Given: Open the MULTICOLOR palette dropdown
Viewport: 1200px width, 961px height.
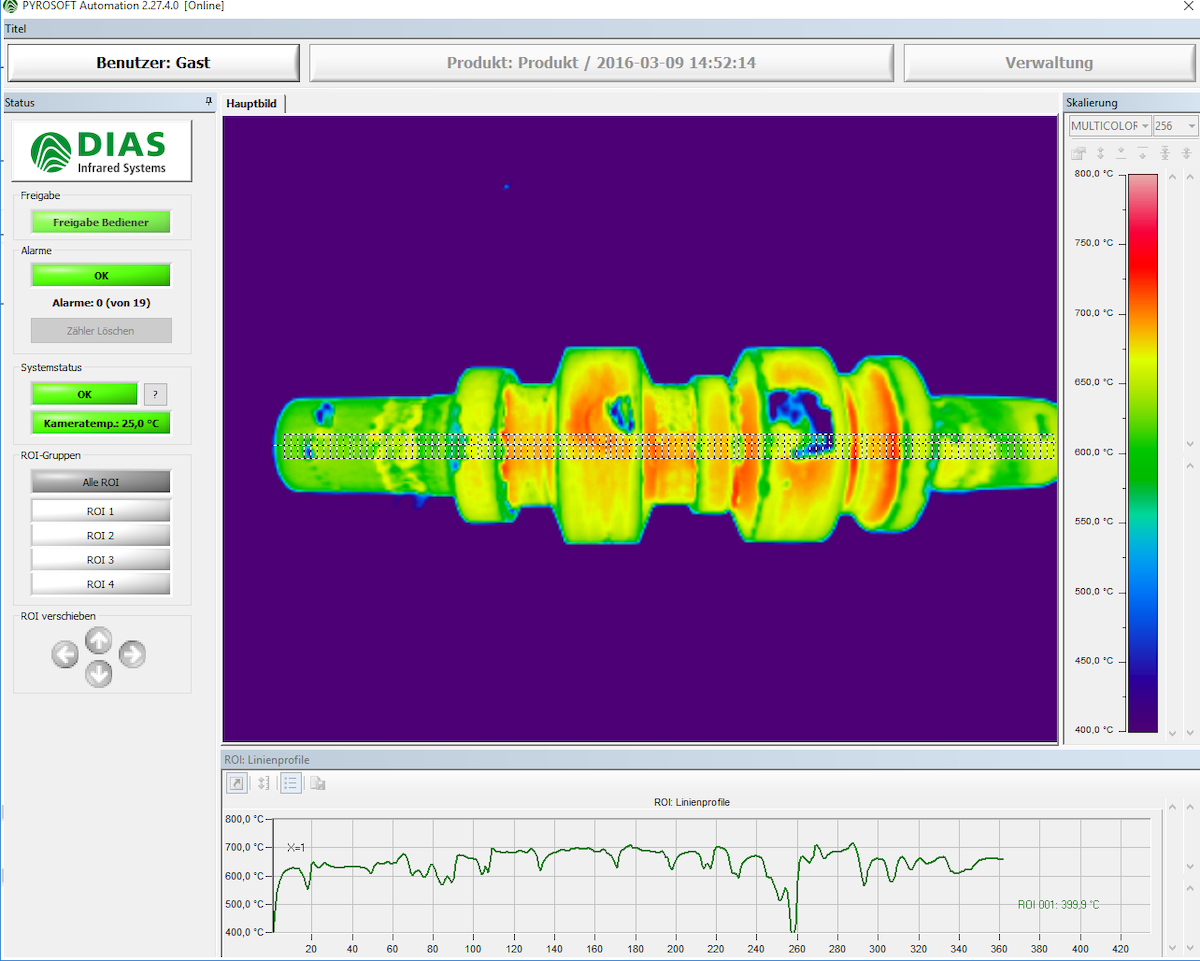Looking at the screenshot, I should 1146,125.
